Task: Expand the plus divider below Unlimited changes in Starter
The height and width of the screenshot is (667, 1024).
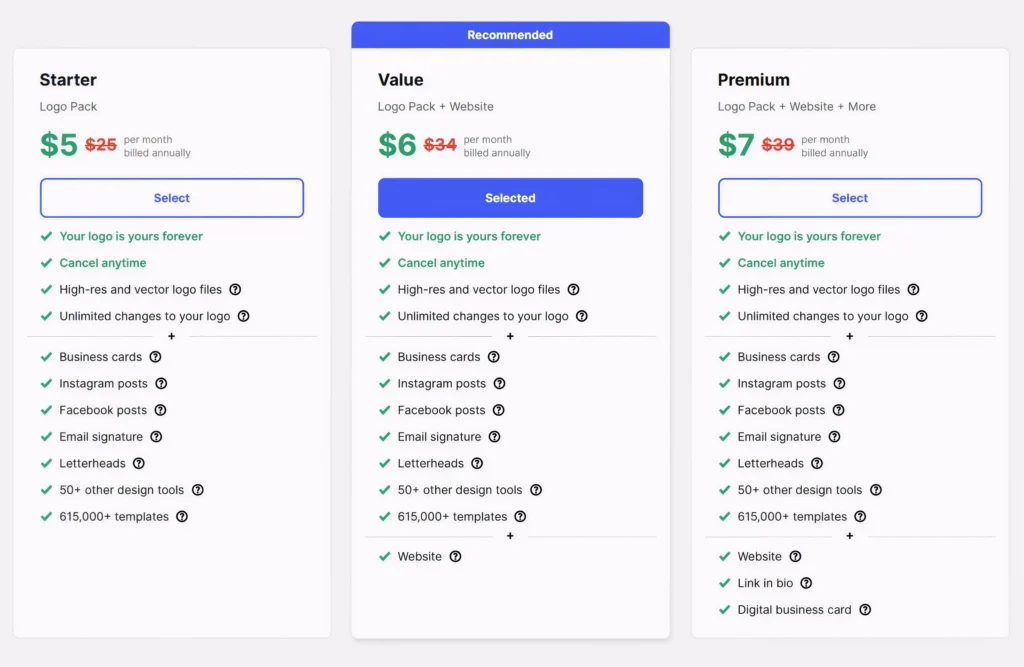Action: [x=171, y=336]
